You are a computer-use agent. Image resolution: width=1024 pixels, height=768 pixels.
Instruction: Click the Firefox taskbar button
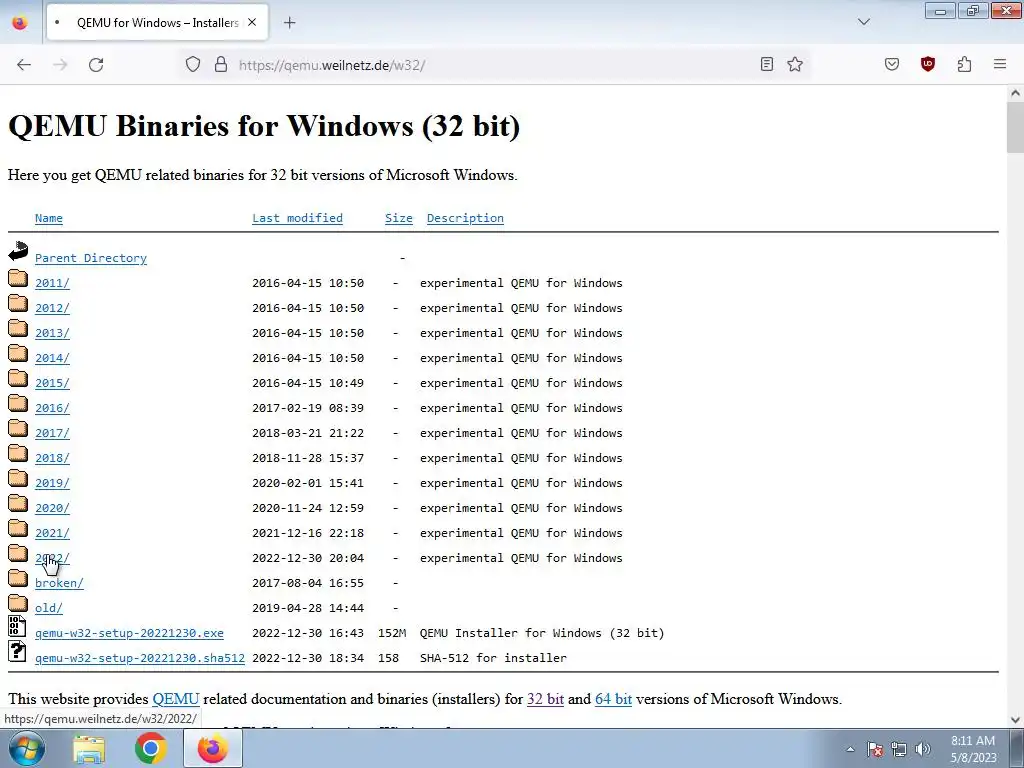[213, 748]
